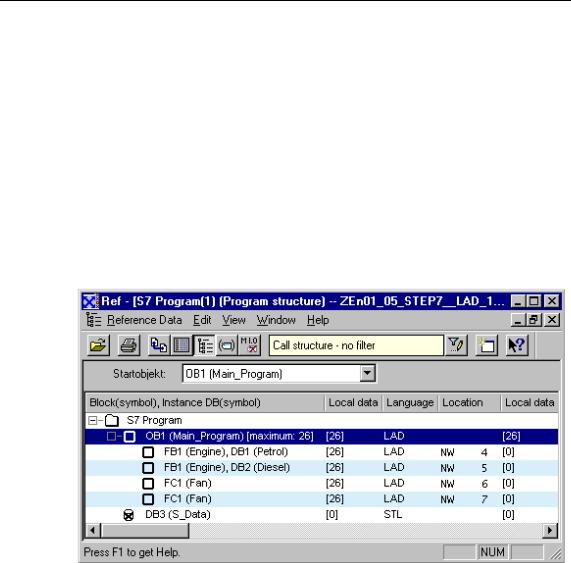Screen dimensions: 571x563
Task: Select FB1 (Engine), DB2 (Diesel) row
Action: [x=322, y=468]
